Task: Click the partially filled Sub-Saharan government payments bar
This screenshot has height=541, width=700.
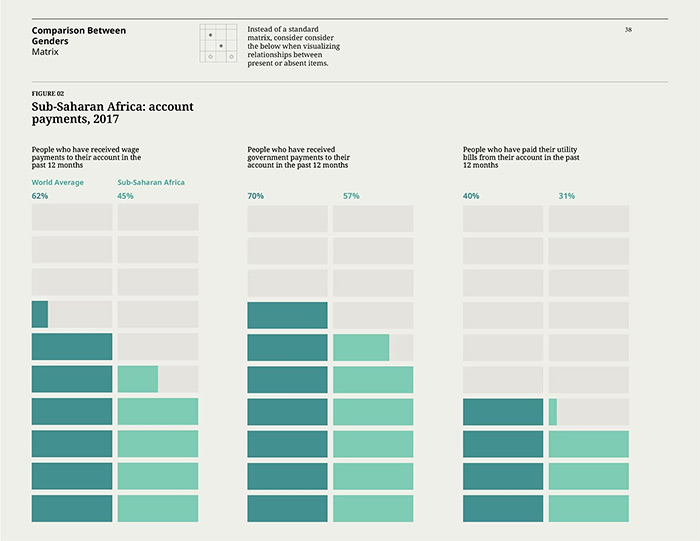Action: tap(373, 347)
